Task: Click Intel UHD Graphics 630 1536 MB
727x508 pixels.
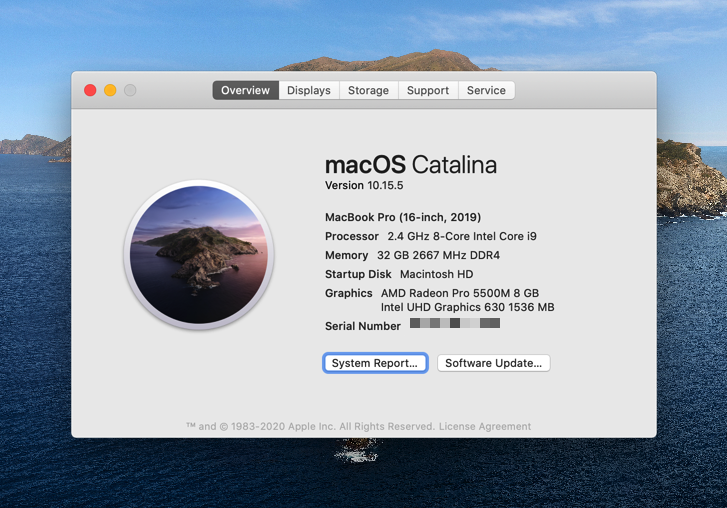Action: tap(467, 307)
